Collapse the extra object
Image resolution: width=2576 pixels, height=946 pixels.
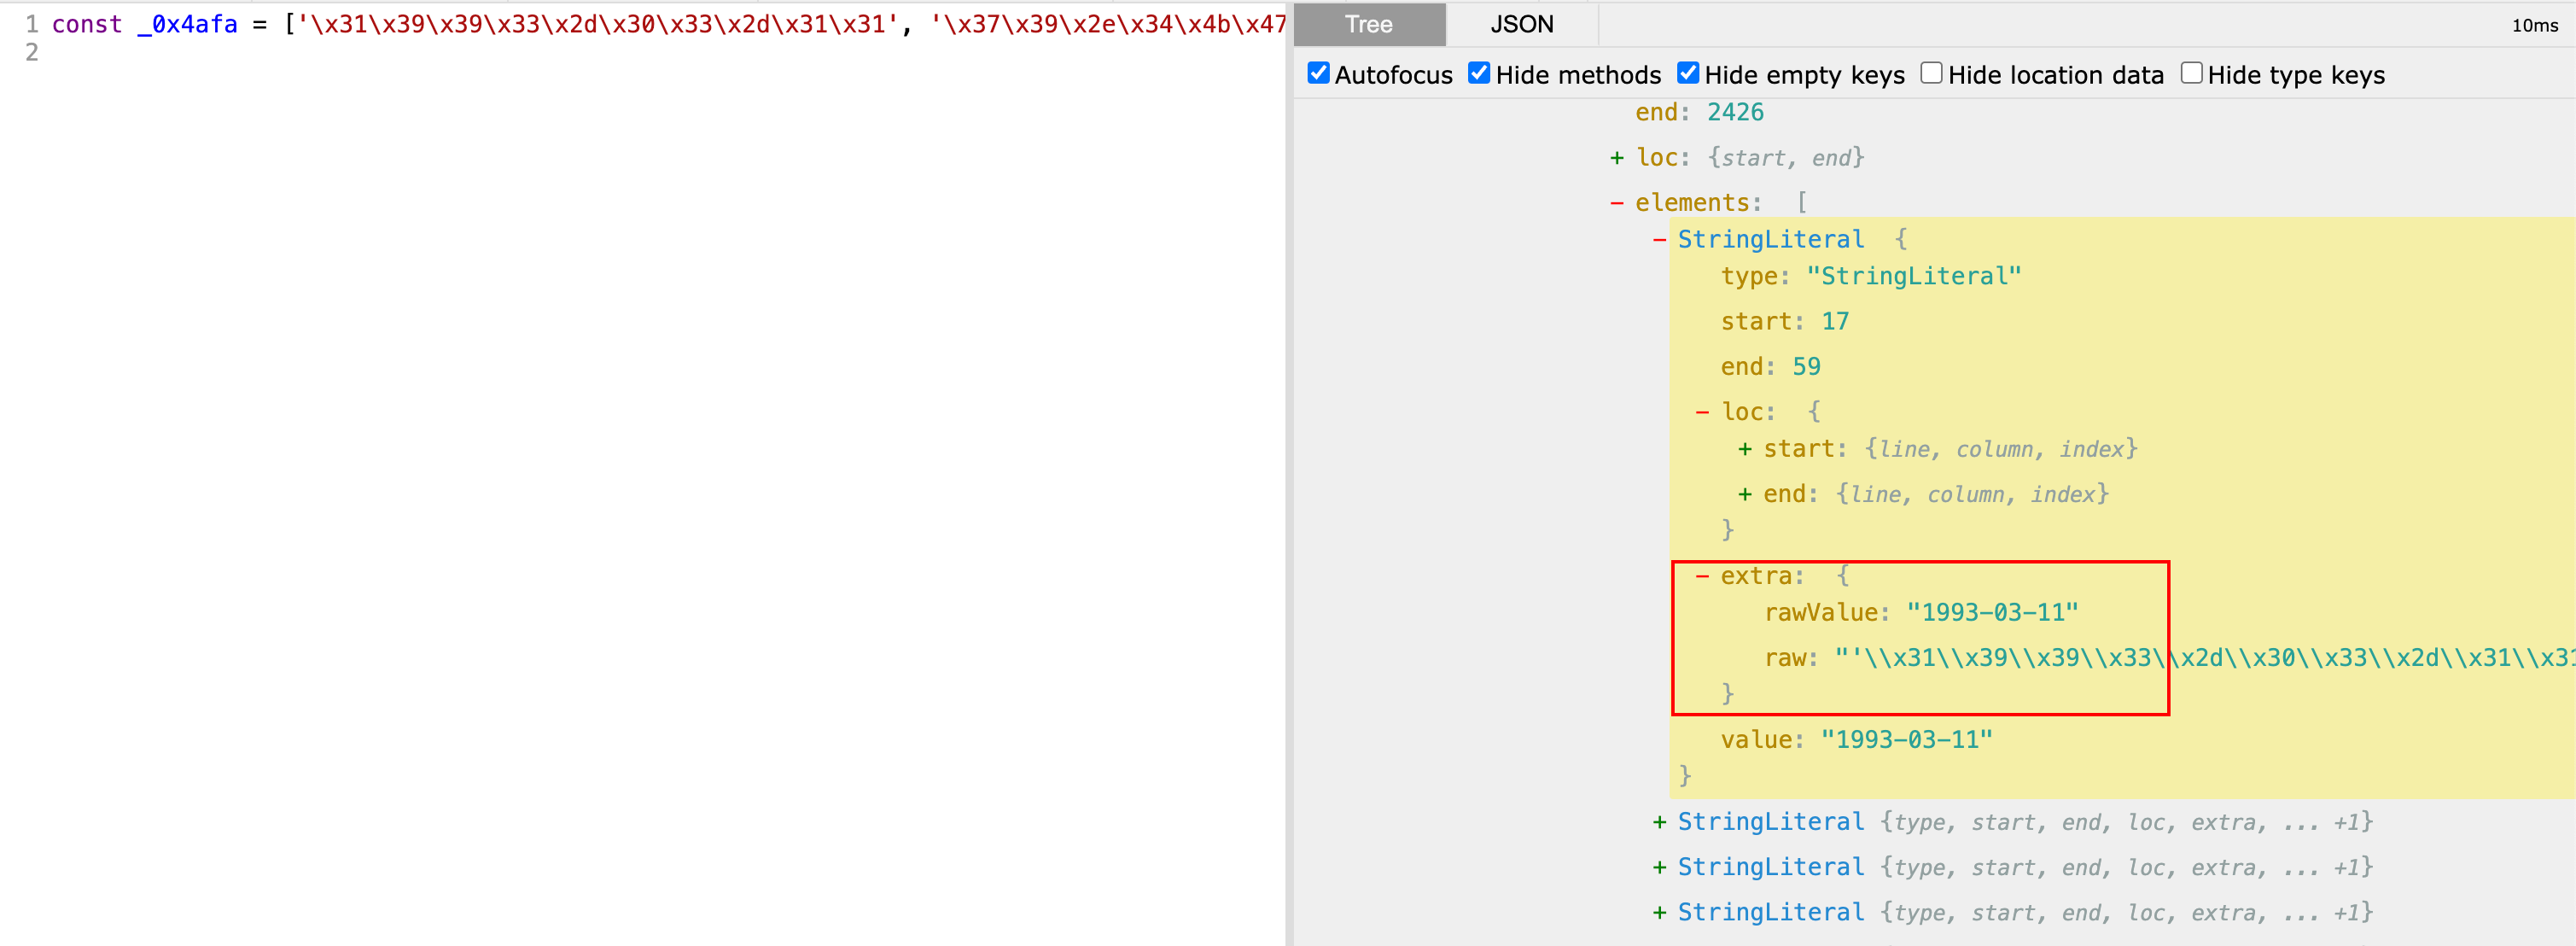pyautogui.click(x=1702, y=576)
